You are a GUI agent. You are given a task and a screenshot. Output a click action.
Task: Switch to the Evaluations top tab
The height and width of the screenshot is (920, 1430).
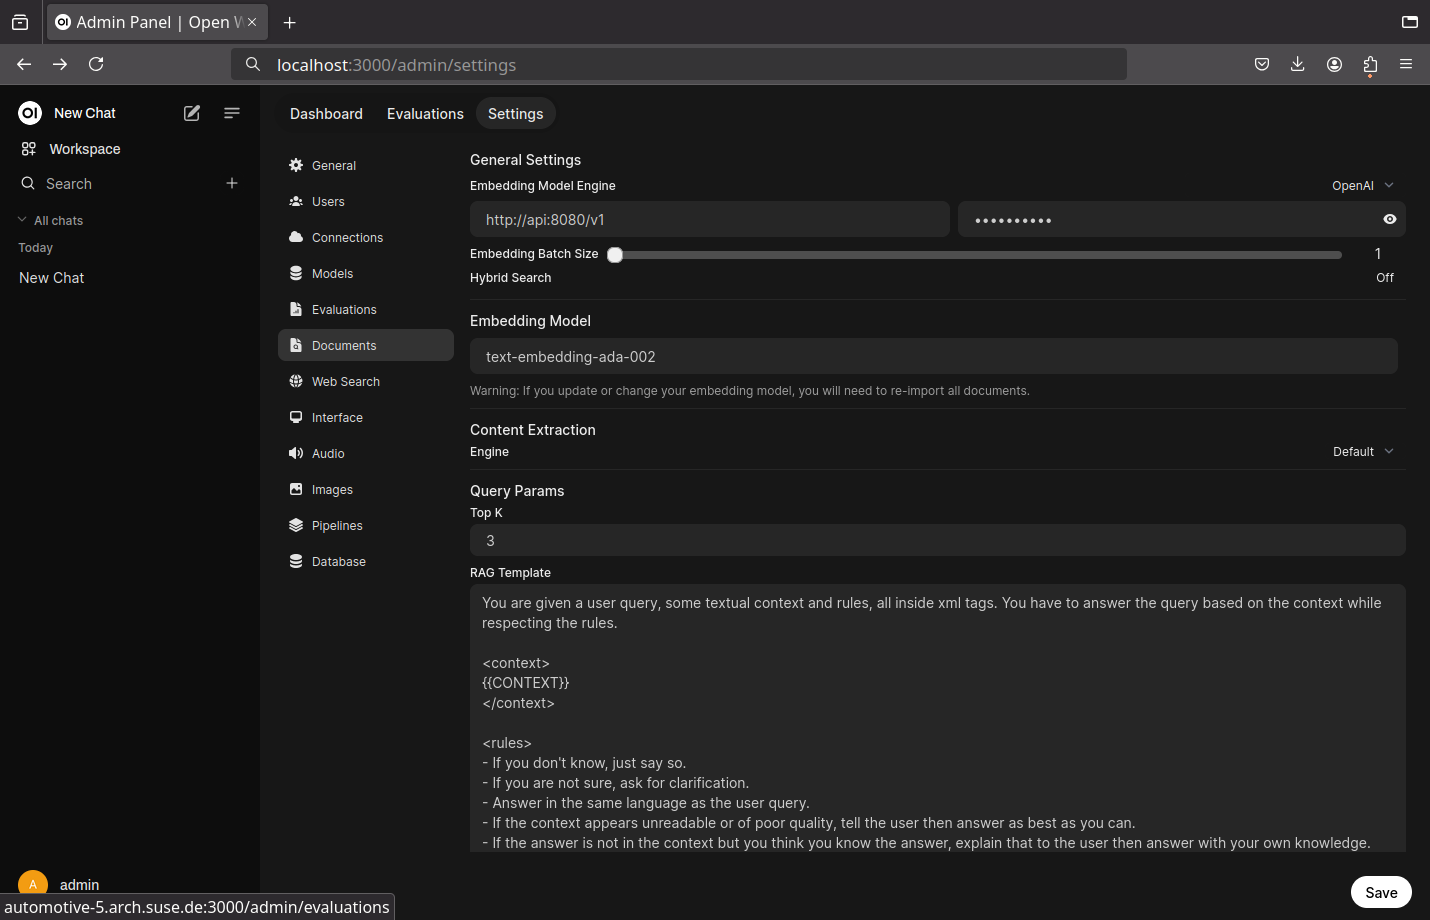pos(425,114)
